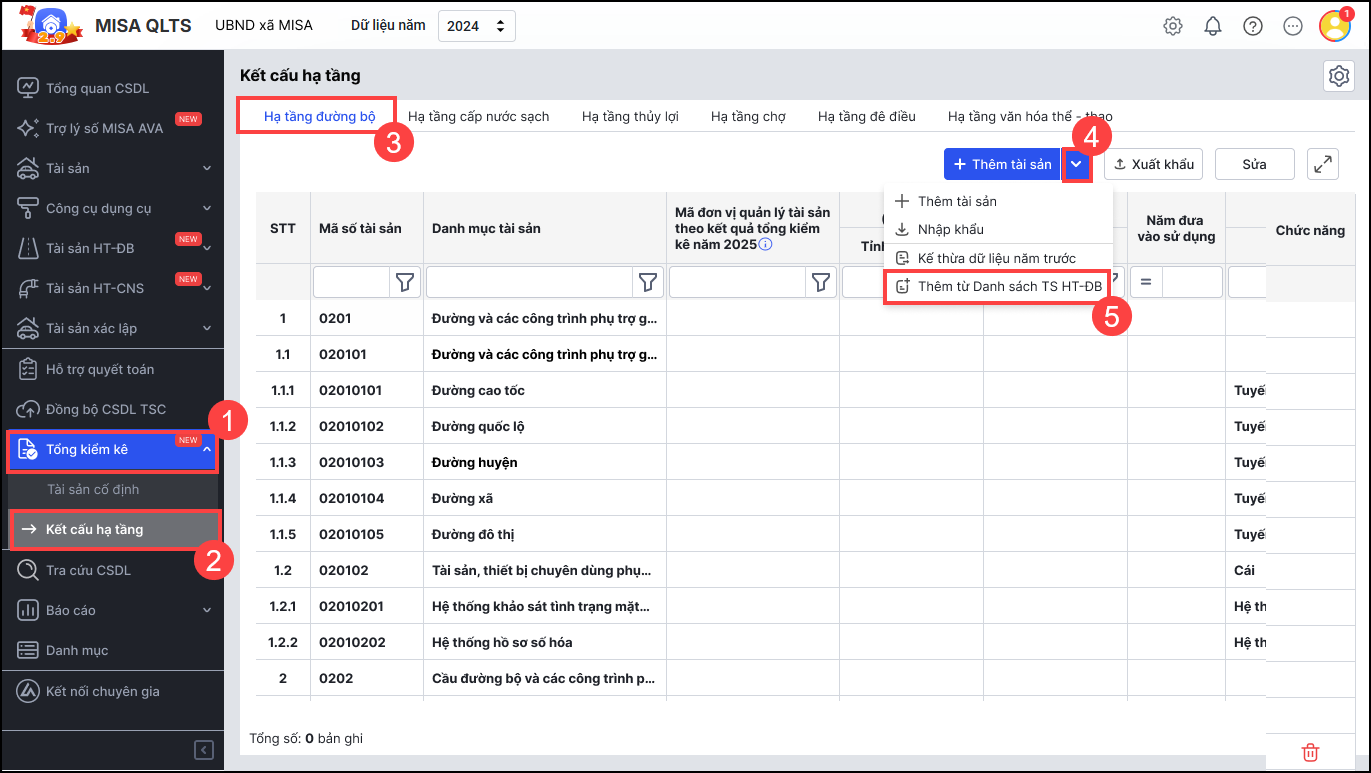Toggle the Thêm tài sản dropdown arrow
The image size is (1371, 773).
click(1076, 164)
